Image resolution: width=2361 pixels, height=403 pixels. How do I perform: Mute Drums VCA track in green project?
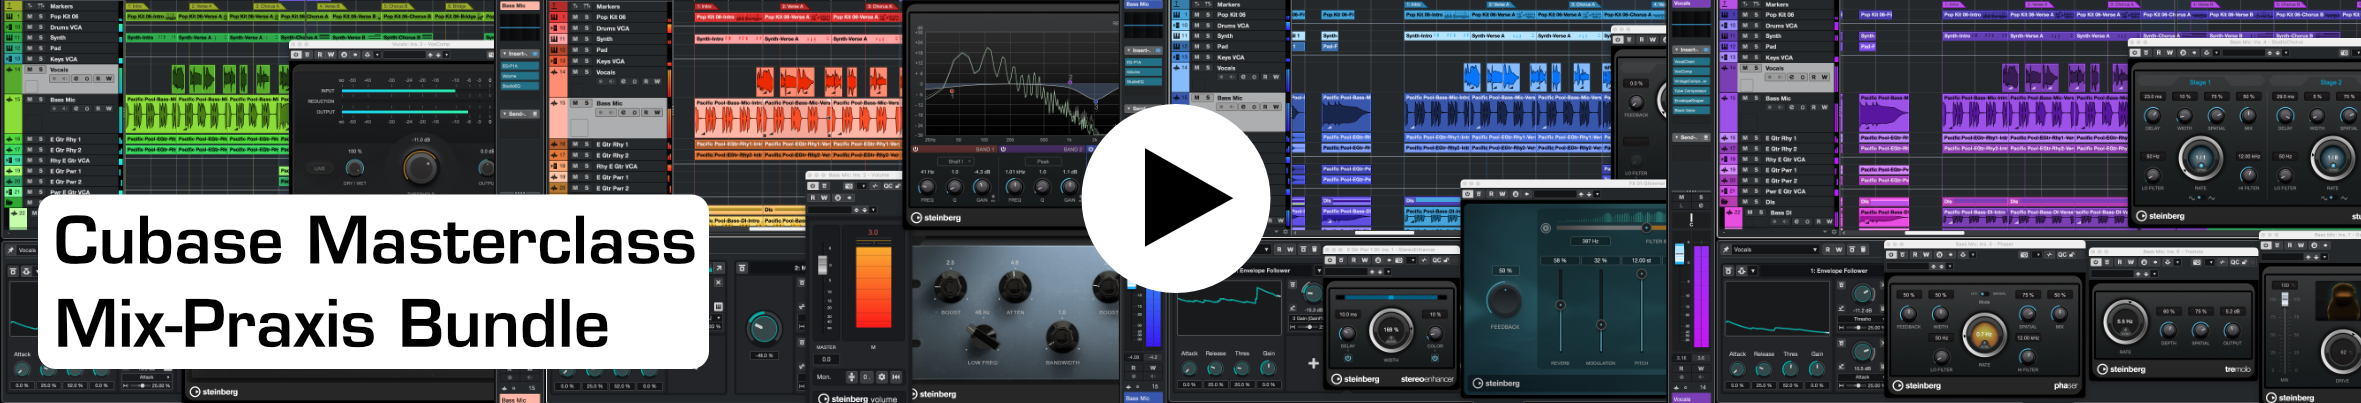pos(28,27)
